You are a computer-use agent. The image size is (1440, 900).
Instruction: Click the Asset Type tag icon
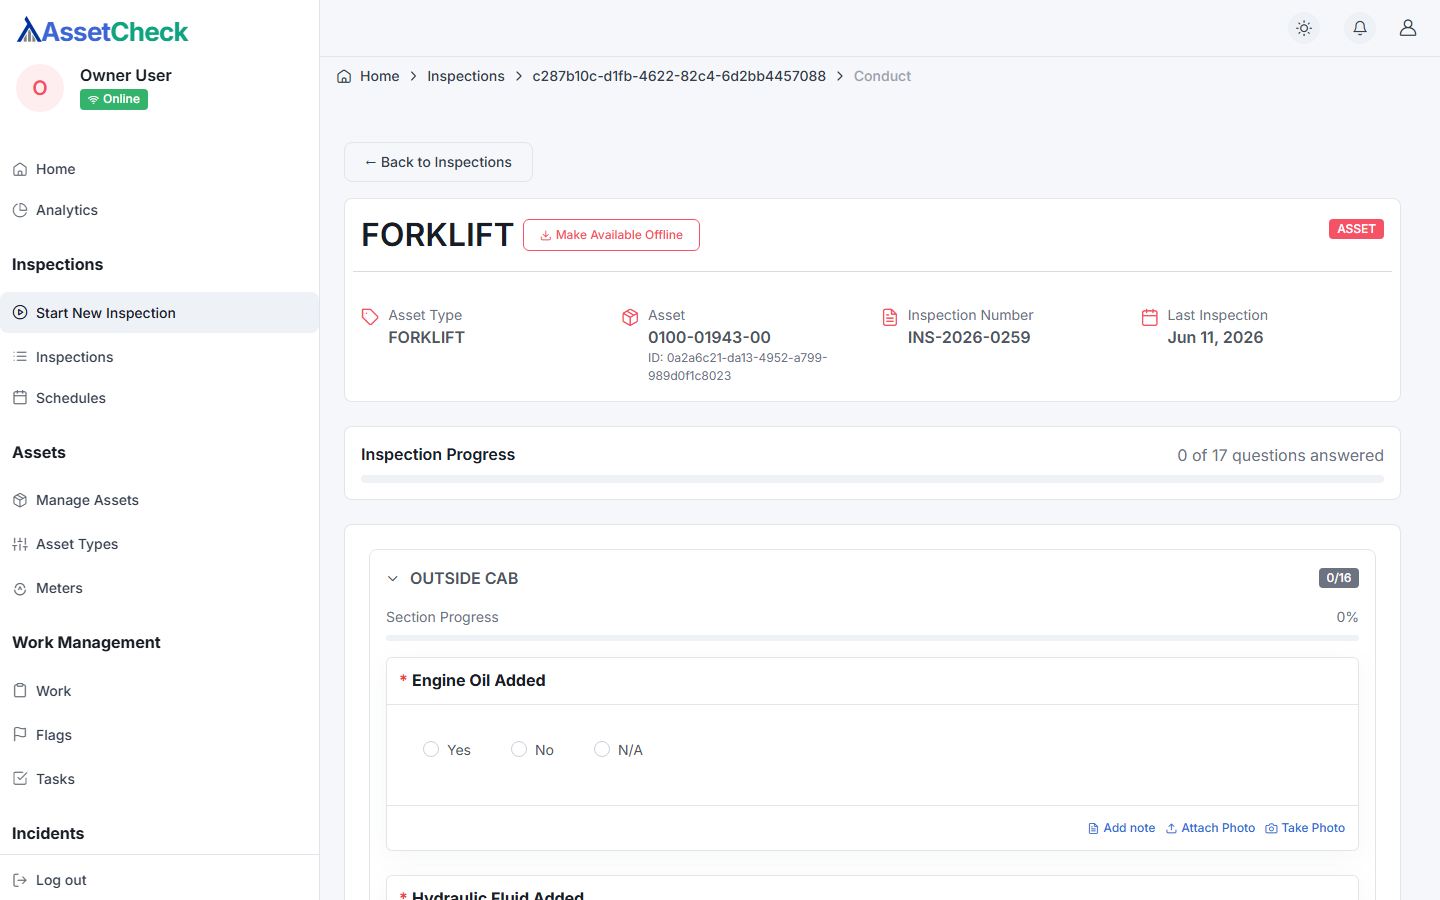[370, 317]
